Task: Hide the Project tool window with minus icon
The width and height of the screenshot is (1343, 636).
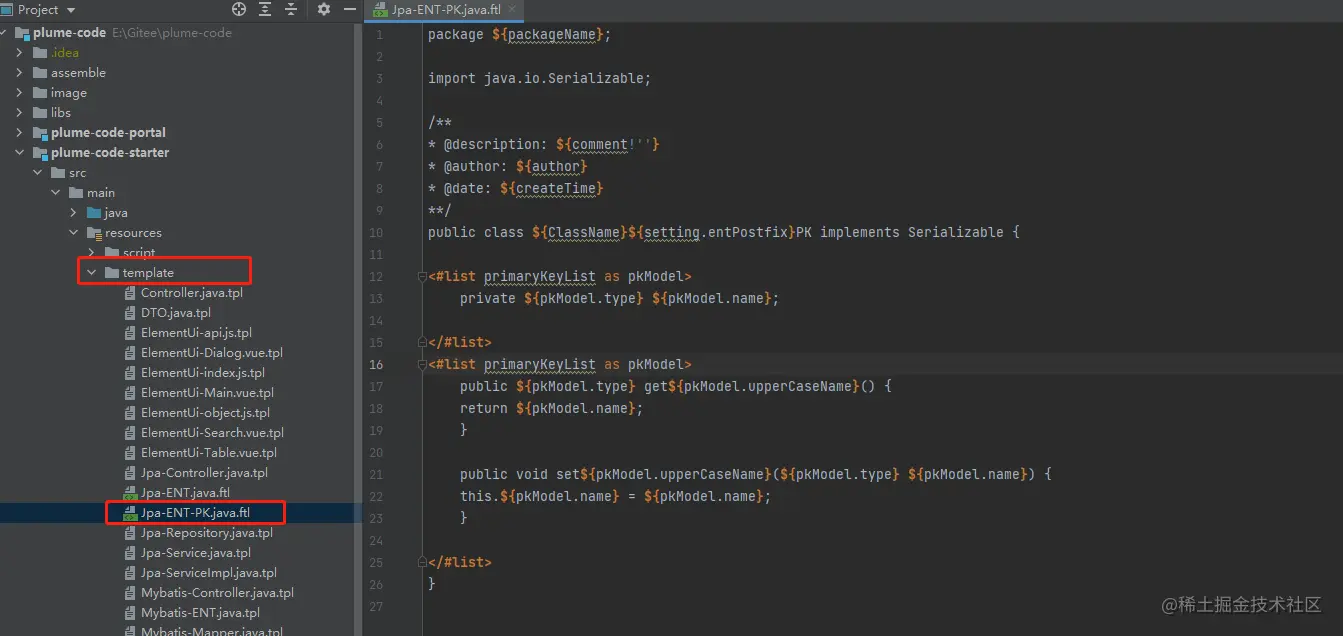Action: pos(349,9)
